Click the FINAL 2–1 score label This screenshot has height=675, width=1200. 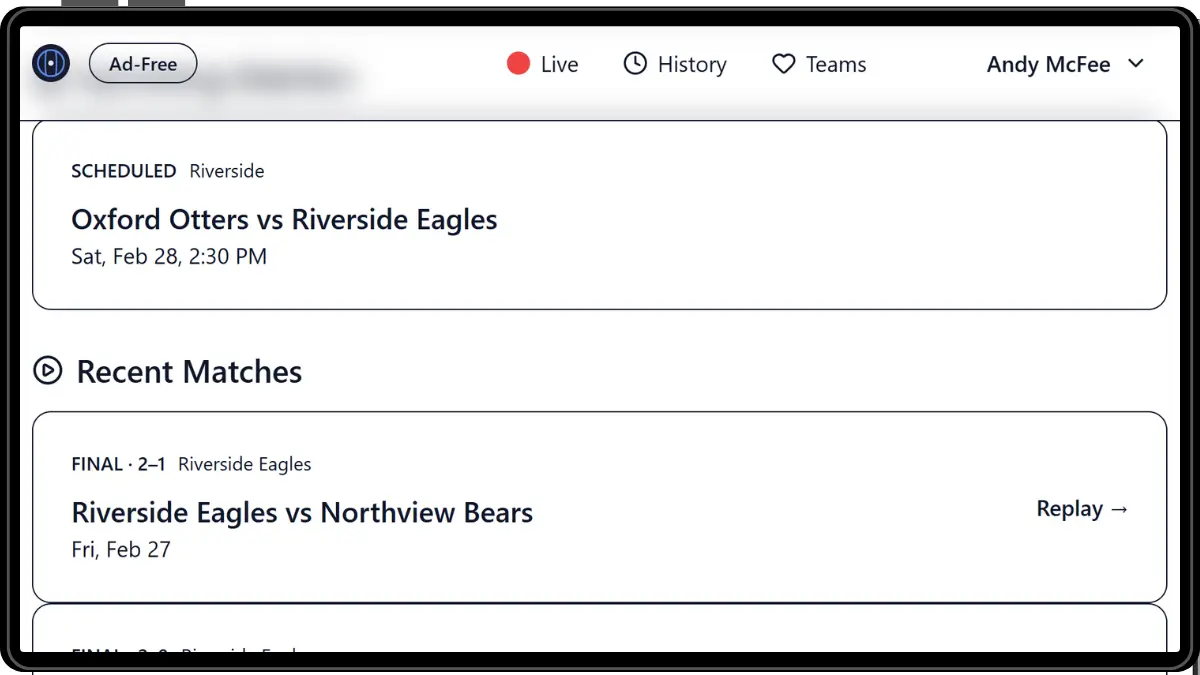click(118, 464)
